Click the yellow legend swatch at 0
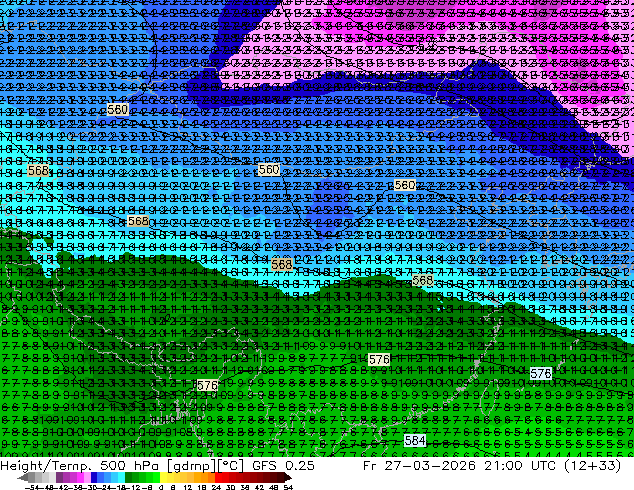634x490 pixels. pyautogui.click(x=163, y=477)
